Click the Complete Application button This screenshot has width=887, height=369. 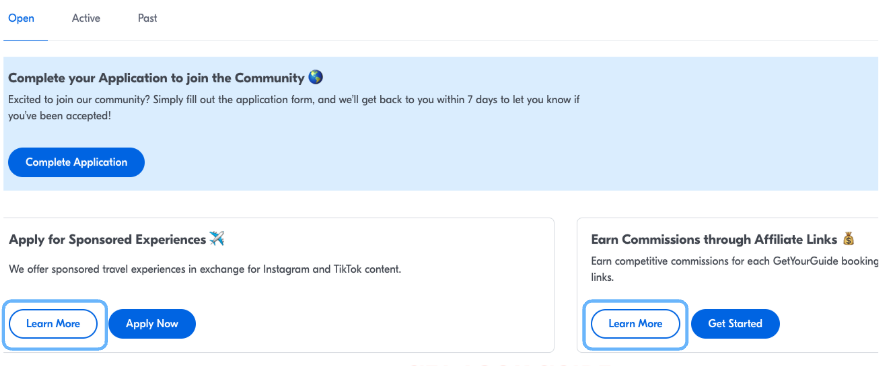pos(76,162)
